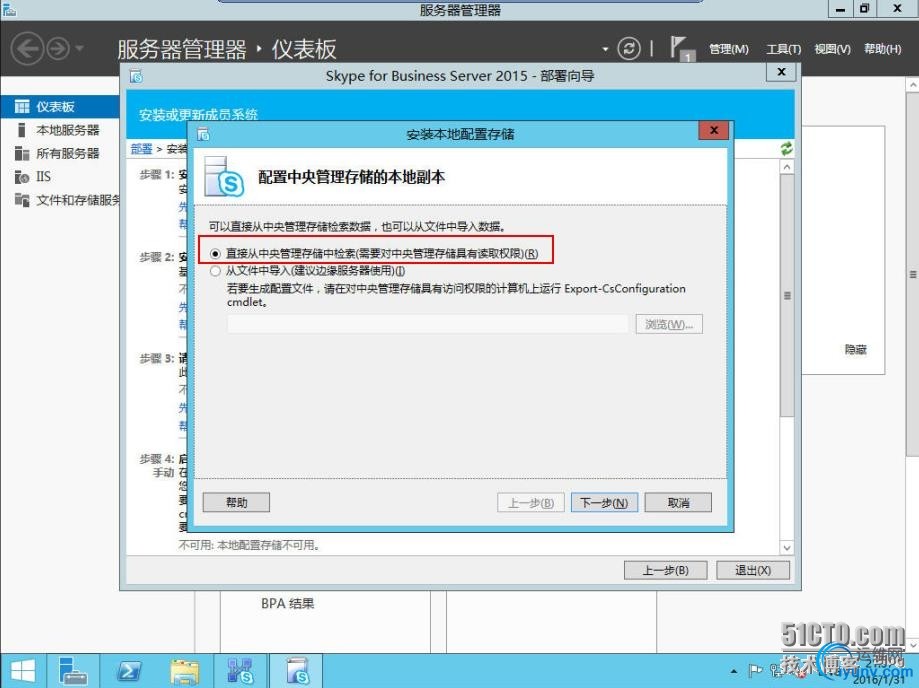Select direct retrieval from Central Management Store radio

click(215, 254)
